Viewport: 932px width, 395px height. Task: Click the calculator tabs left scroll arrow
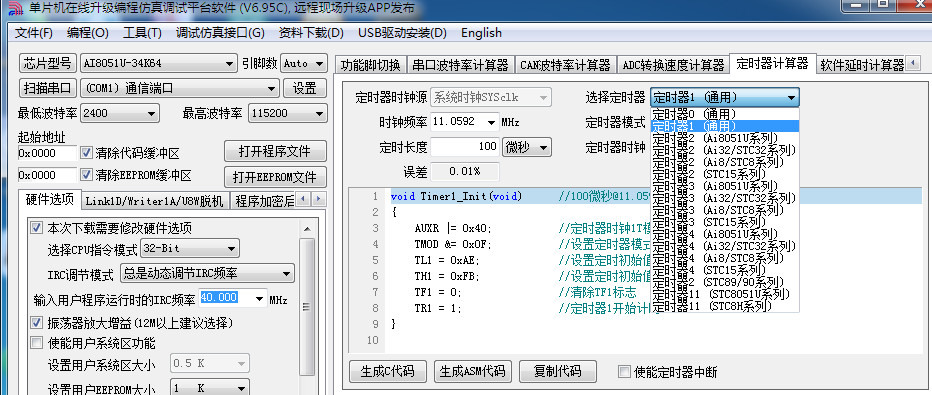pos(912,64)
